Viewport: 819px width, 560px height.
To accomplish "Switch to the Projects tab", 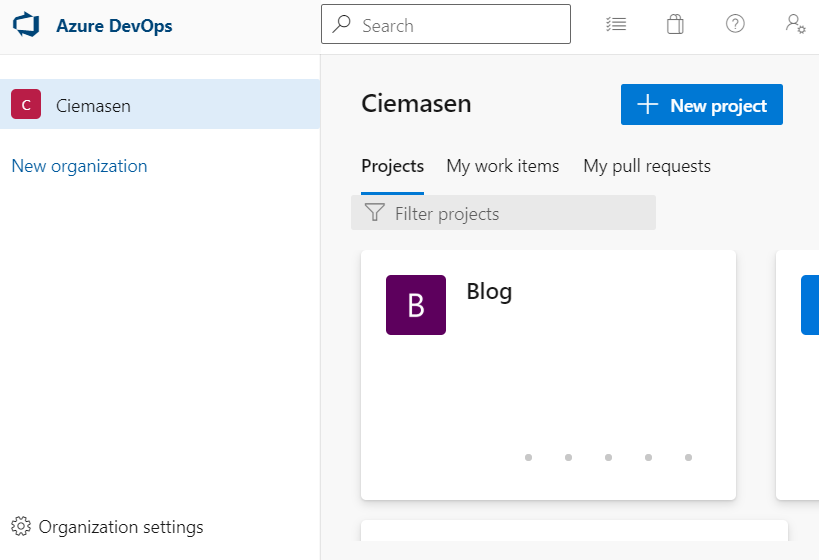I will pos(392,166).
